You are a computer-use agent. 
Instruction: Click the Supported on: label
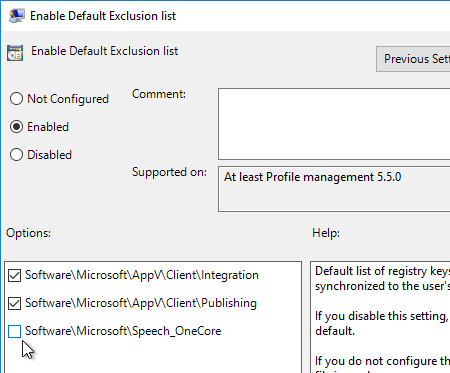click(169, 172)
